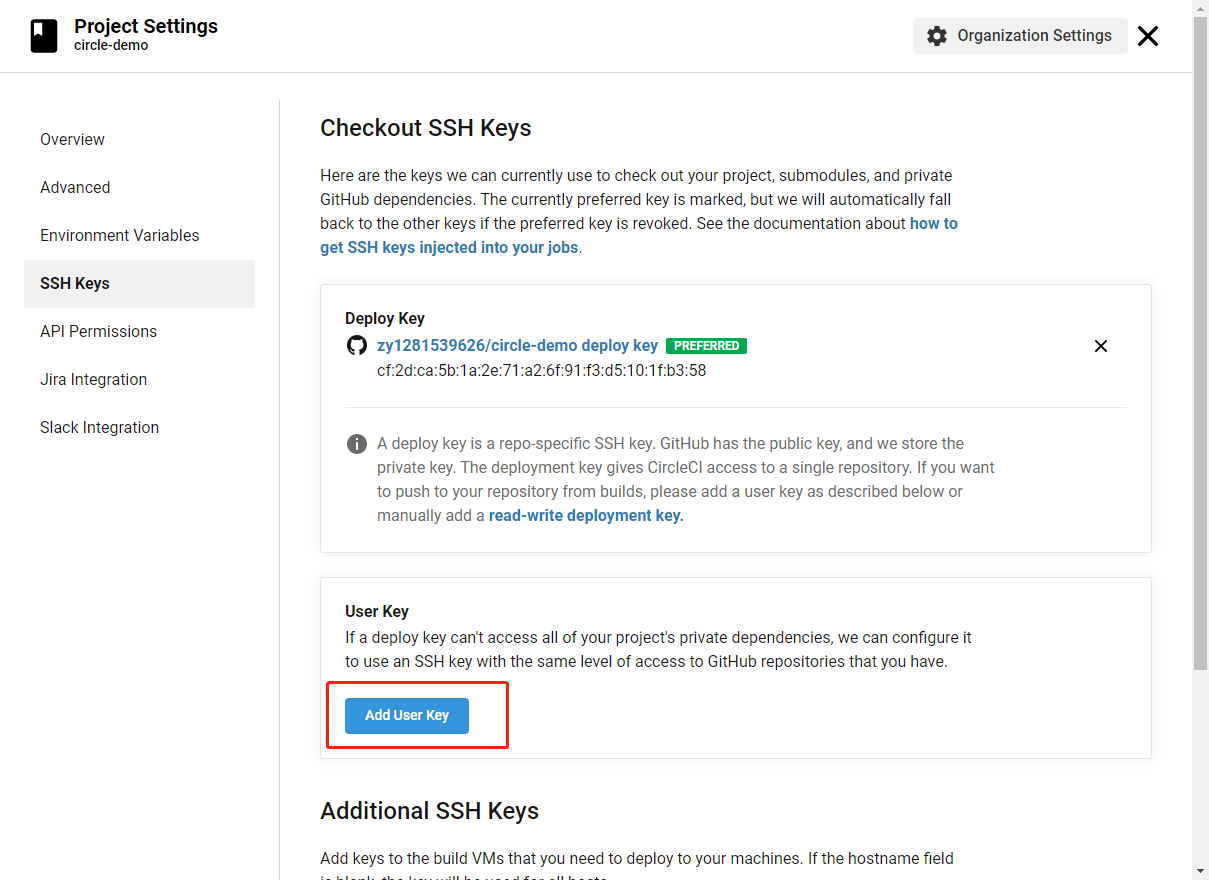The height and width of the screenshot is (880, 1209).
Task: Open the Advanced settings section
Action: (75, 187)
